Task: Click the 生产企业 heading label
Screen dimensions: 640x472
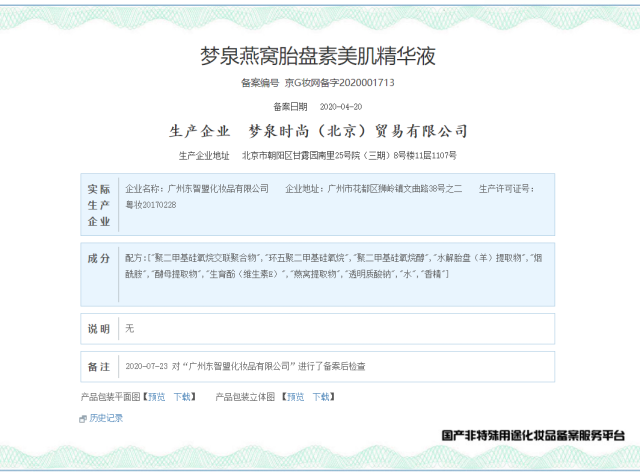Action: tap(200, 131)
